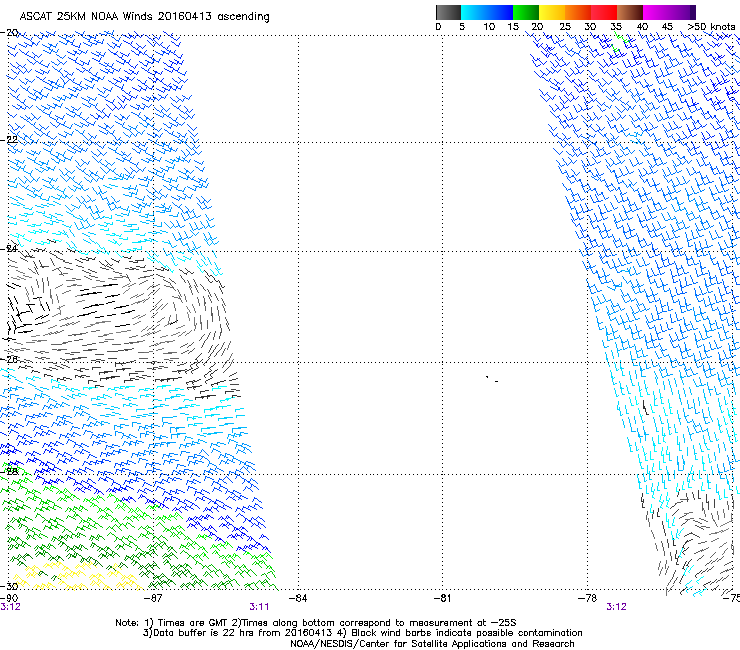Pick the yellow 20-25 knots color bar segment

coord(552,12)
